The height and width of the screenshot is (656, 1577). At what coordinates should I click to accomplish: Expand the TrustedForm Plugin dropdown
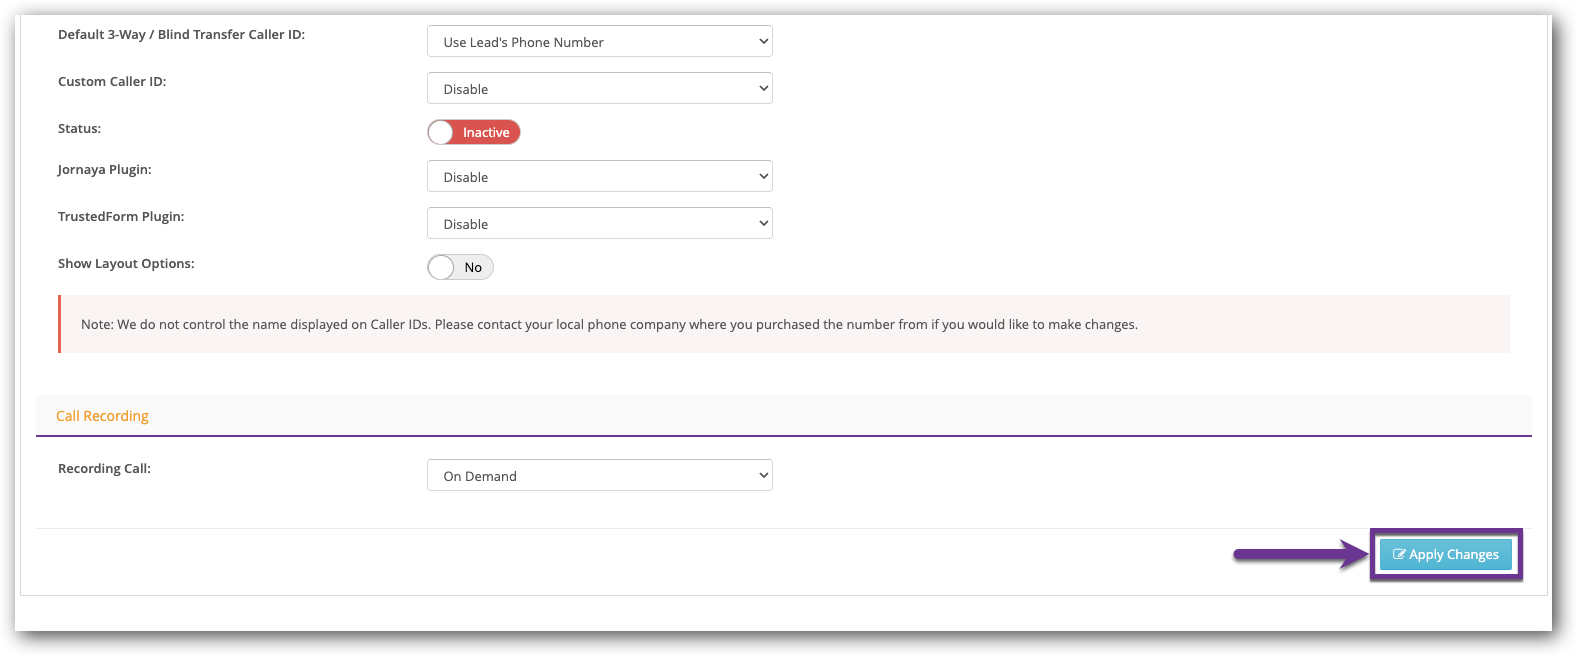click(599, 224)
